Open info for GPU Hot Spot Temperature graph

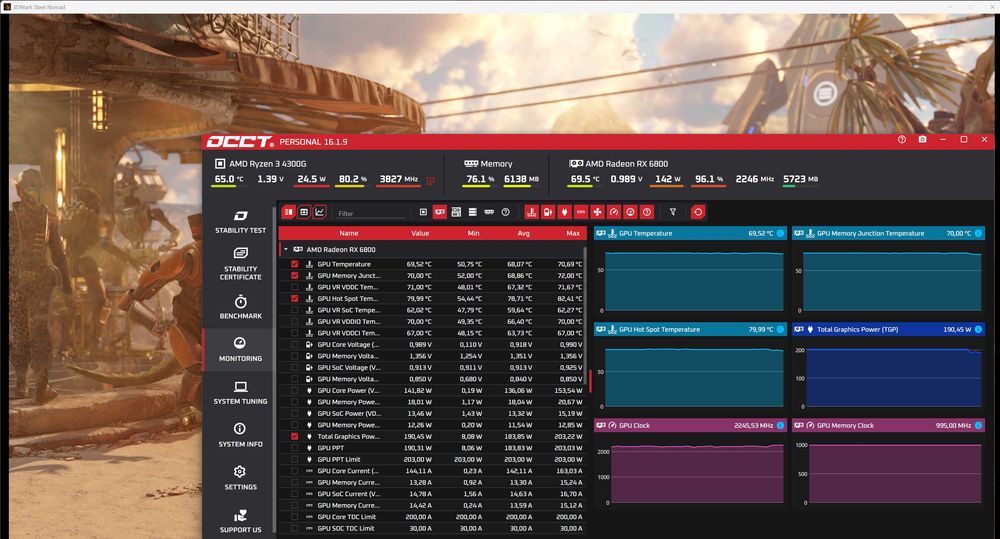(781, 329)
